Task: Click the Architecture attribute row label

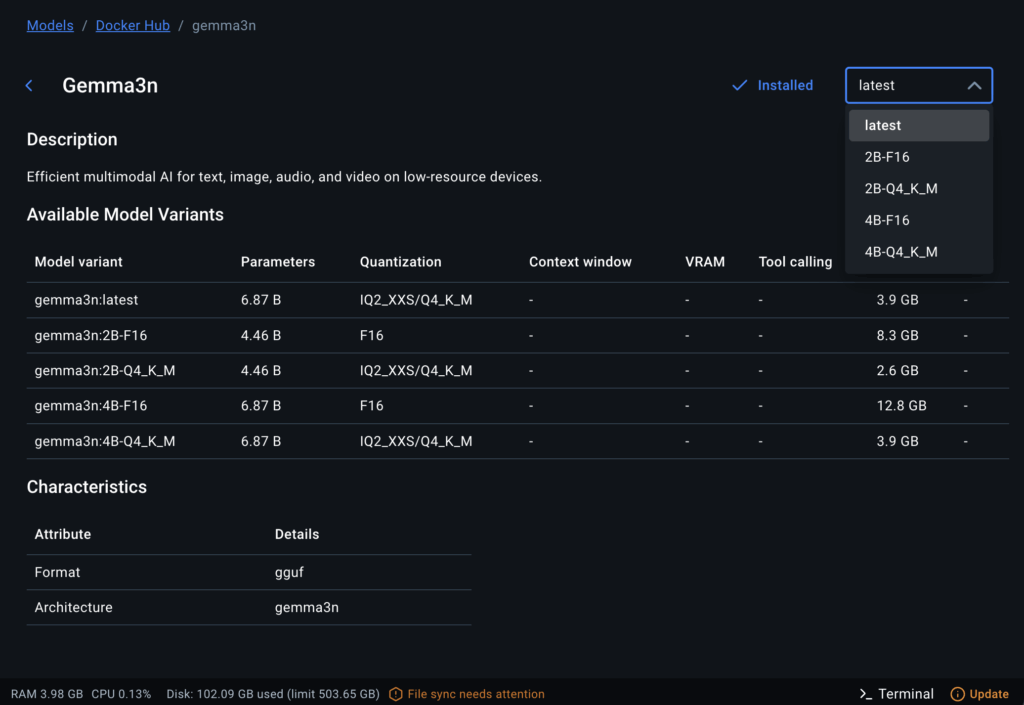Action: tap(73, 607)
